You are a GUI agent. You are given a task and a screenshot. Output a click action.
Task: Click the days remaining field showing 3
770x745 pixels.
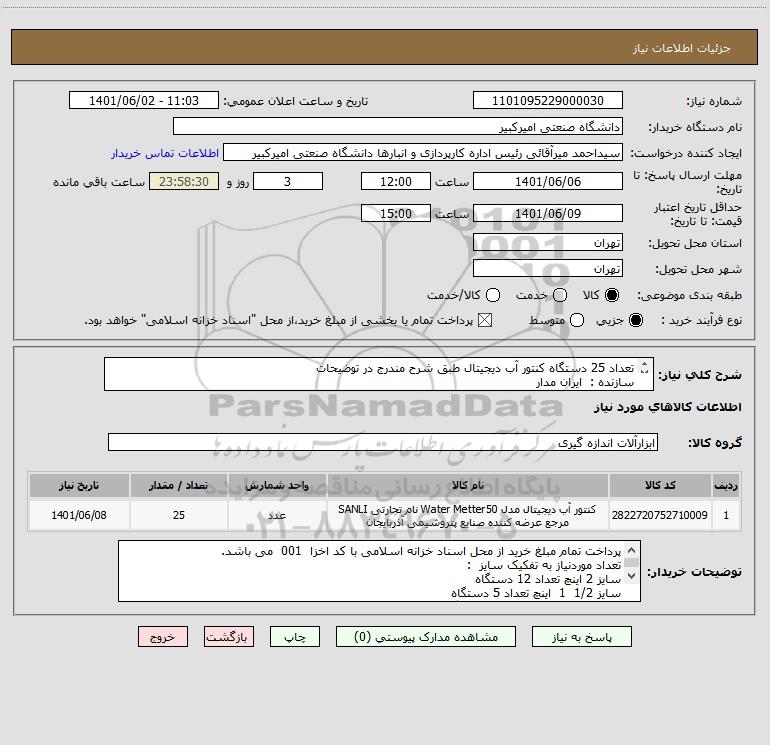(288, 181)
